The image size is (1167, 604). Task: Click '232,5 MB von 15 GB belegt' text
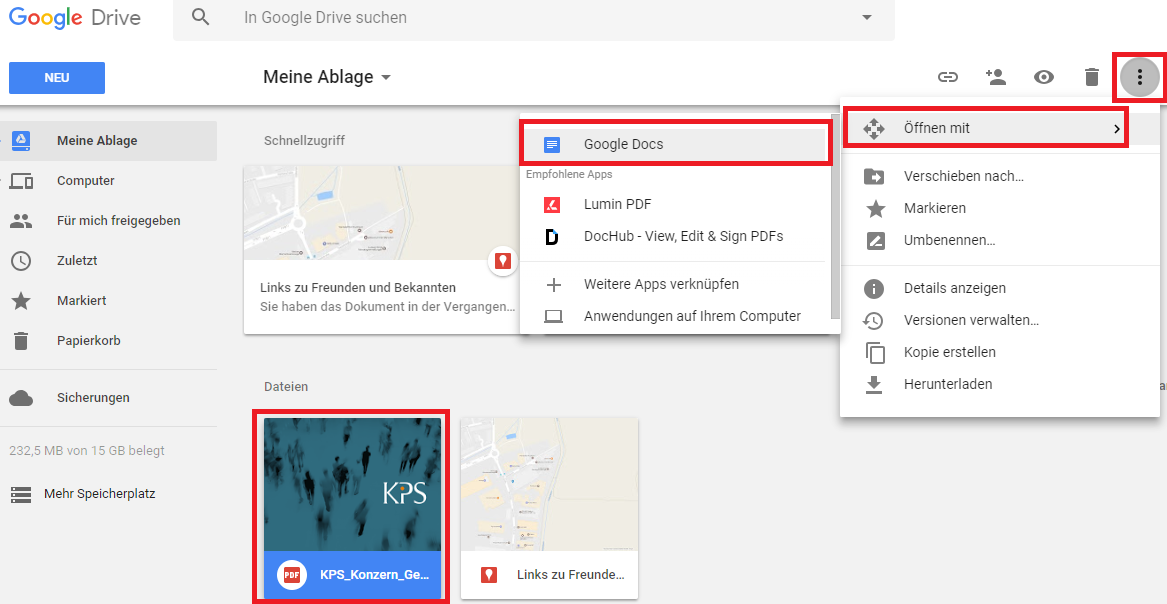(x=87, y=451)
